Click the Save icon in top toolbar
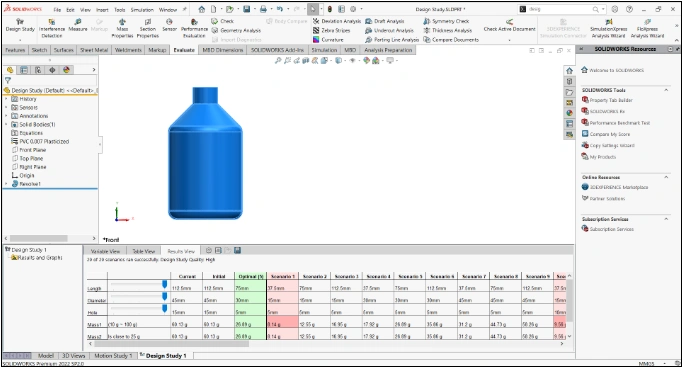The width and height of the screenshot is (684, 369). pyautogui.click(x=246, y=9)
